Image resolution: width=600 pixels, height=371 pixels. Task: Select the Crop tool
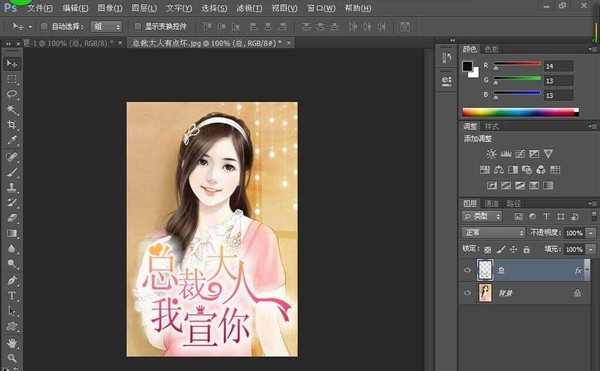click(12, 125)
